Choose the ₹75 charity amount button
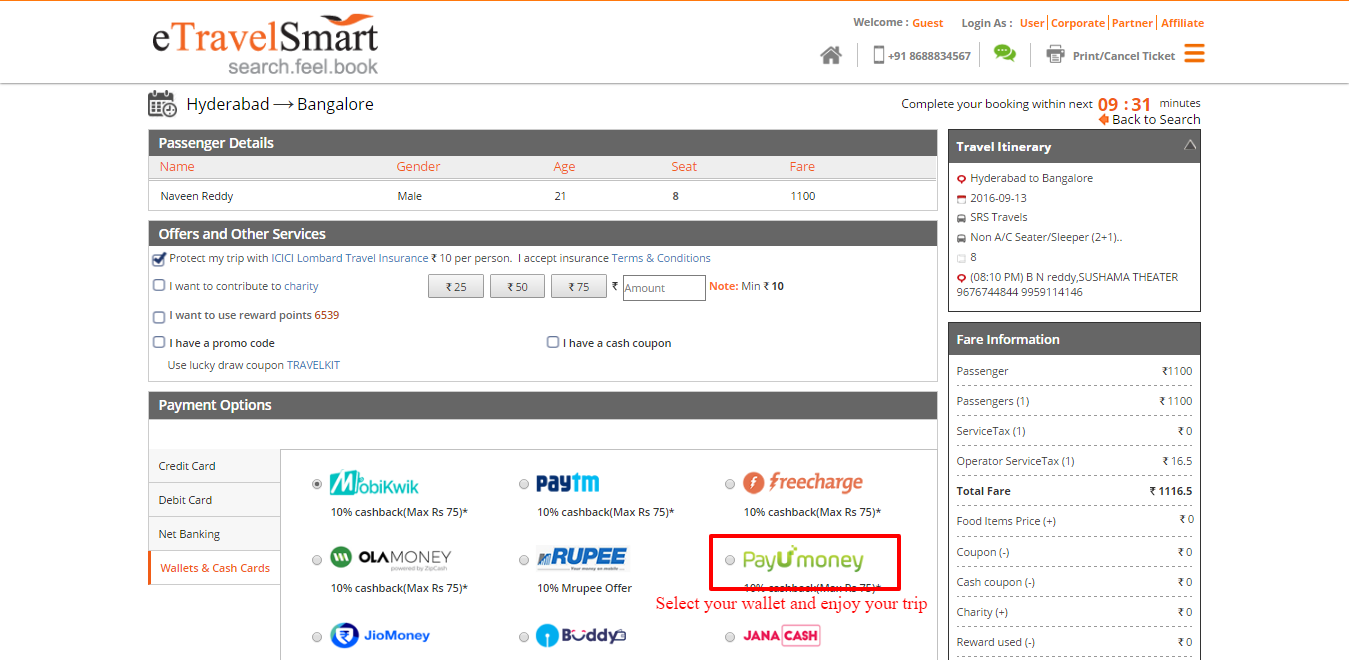Viewport: 1349px width, 660px height. (578, 287)
